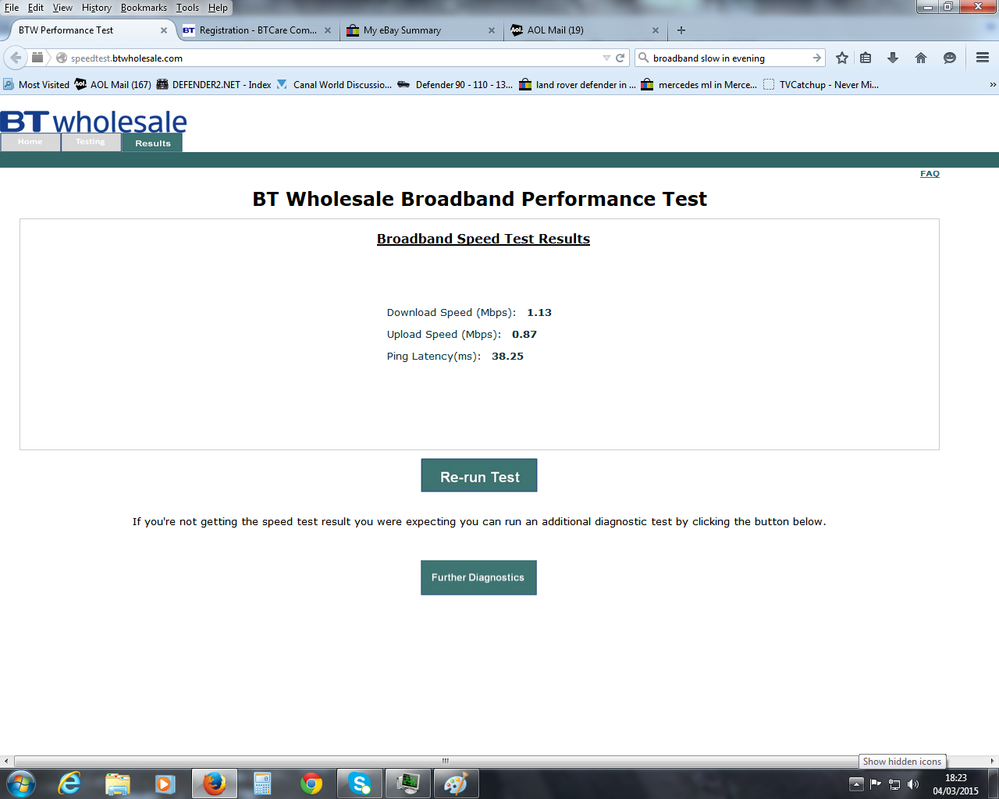Open the Tools menu
The image size is (999, 799).
187,8
